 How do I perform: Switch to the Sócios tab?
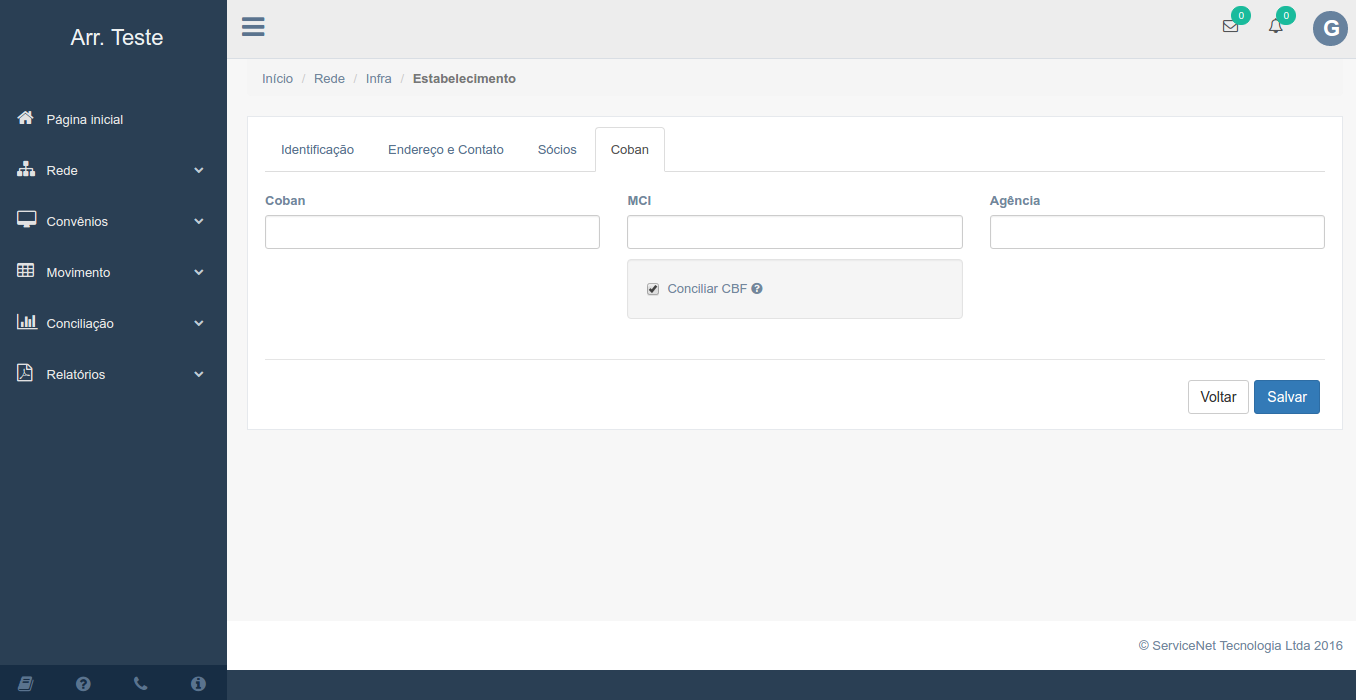pyautogui.click(x=557, y=150)
